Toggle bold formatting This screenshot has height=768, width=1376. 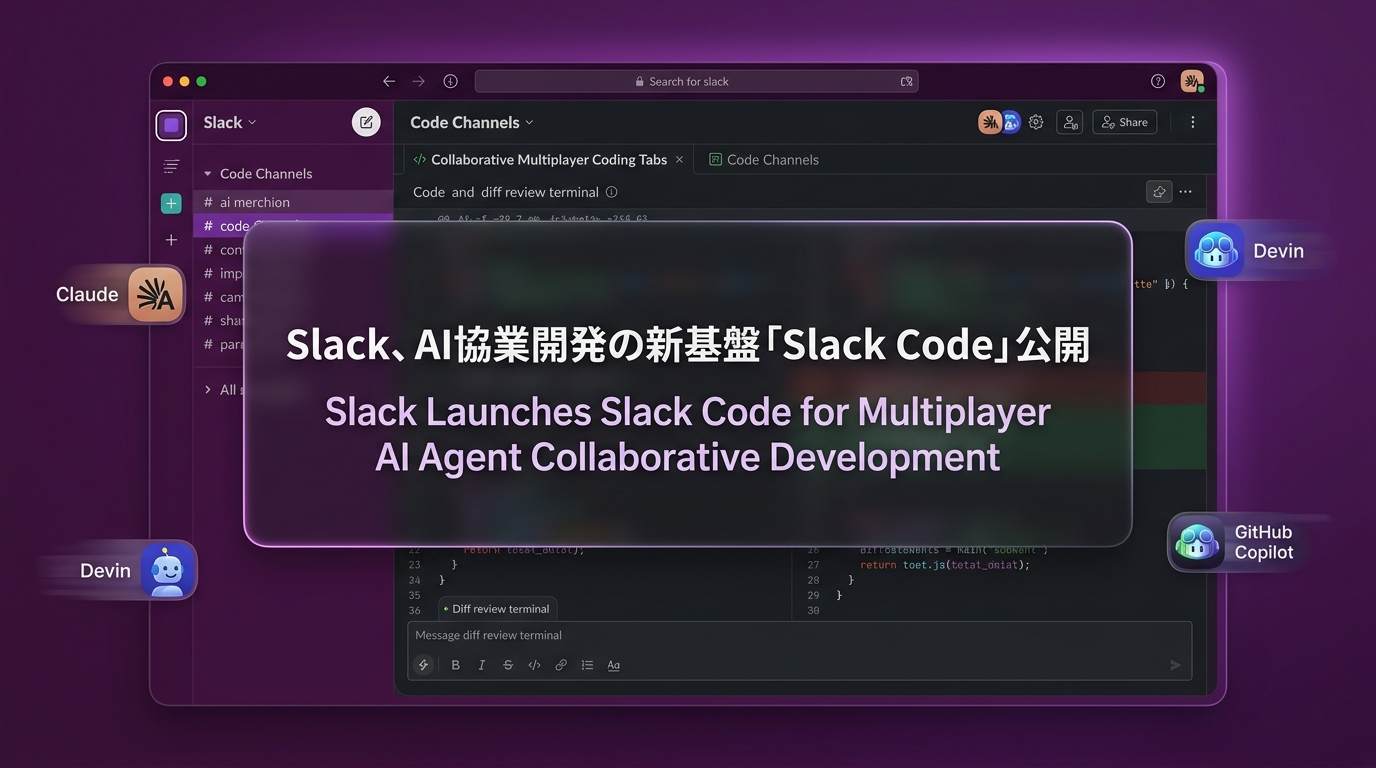456,665
